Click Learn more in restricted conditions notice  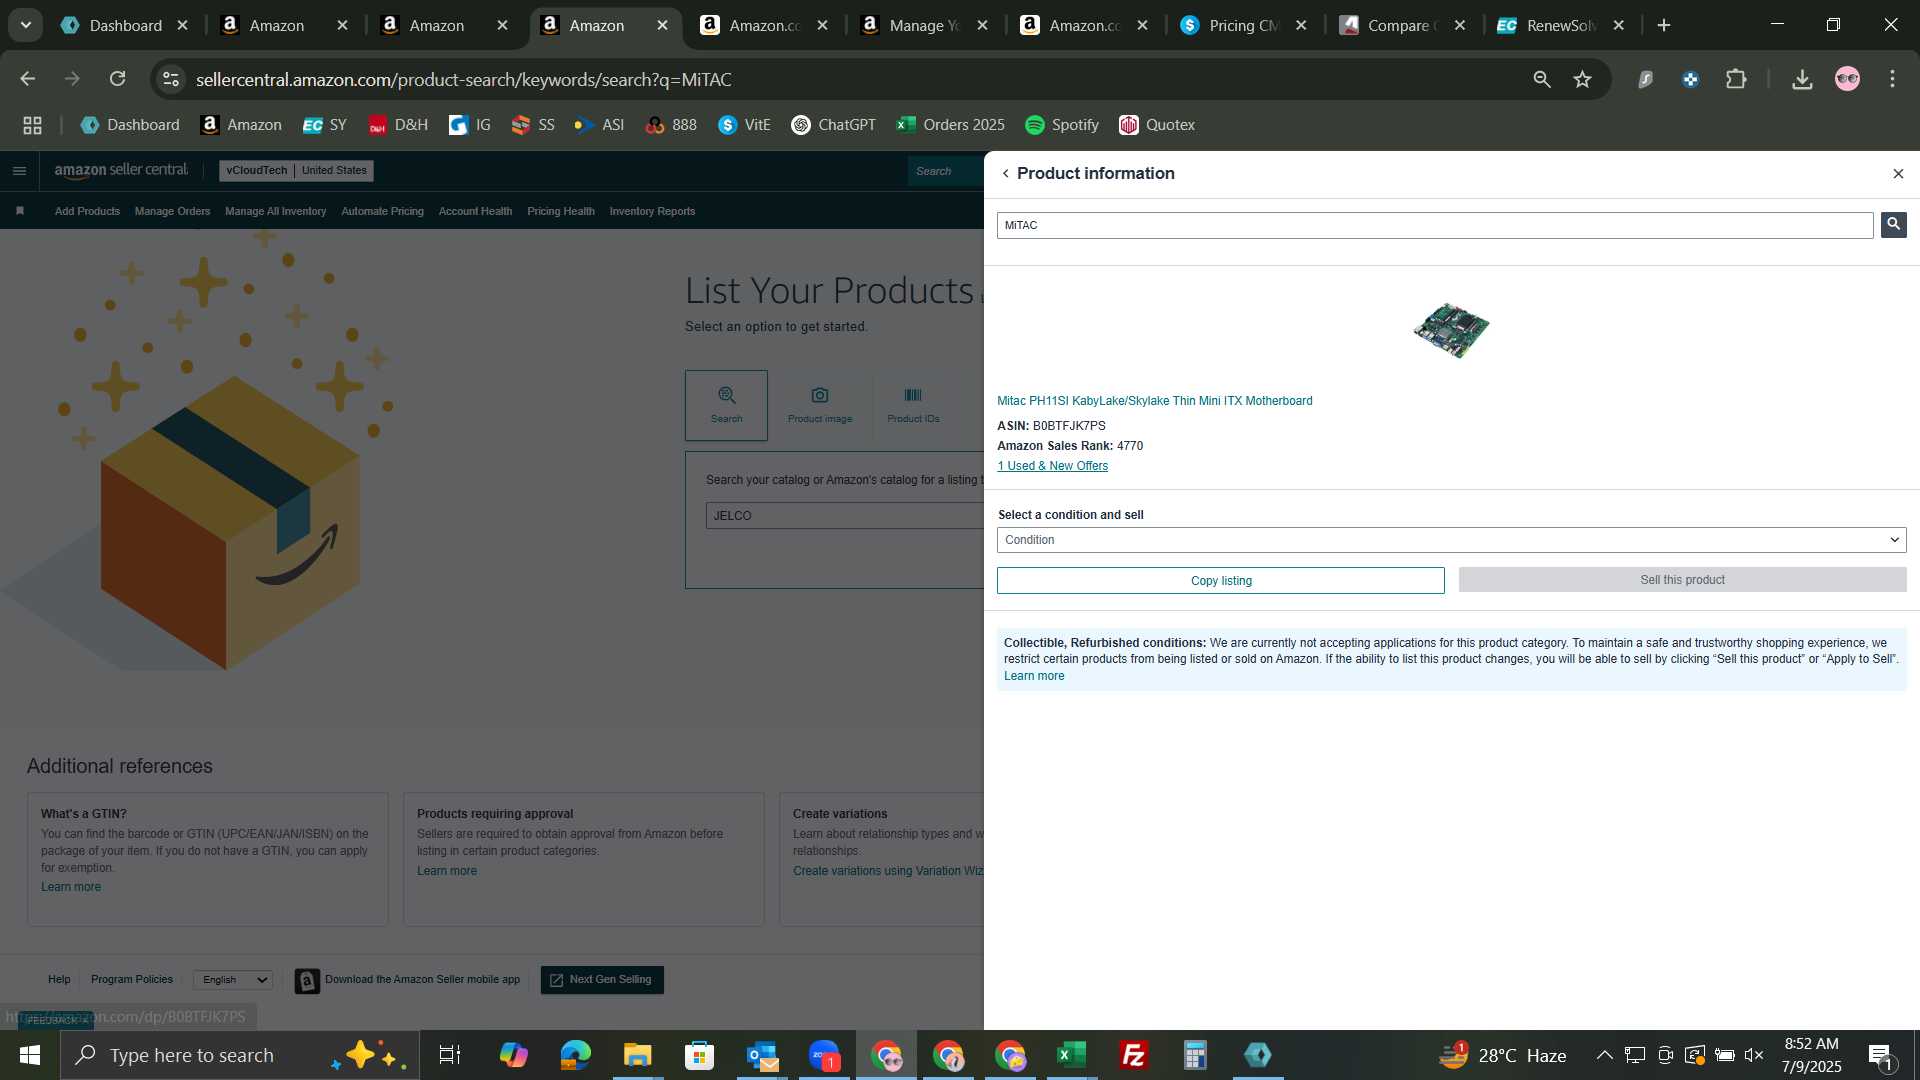pos(1034,676)
